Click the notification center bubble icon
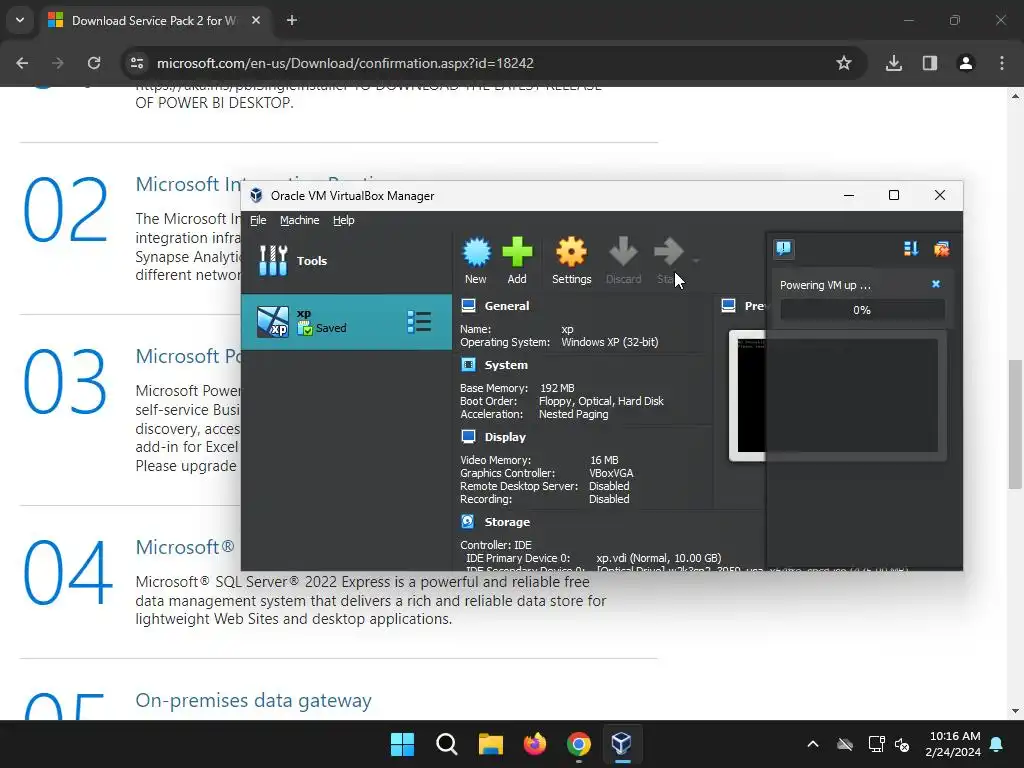The width and height of the screenshot is (1024, 768). tap(784, 248)
